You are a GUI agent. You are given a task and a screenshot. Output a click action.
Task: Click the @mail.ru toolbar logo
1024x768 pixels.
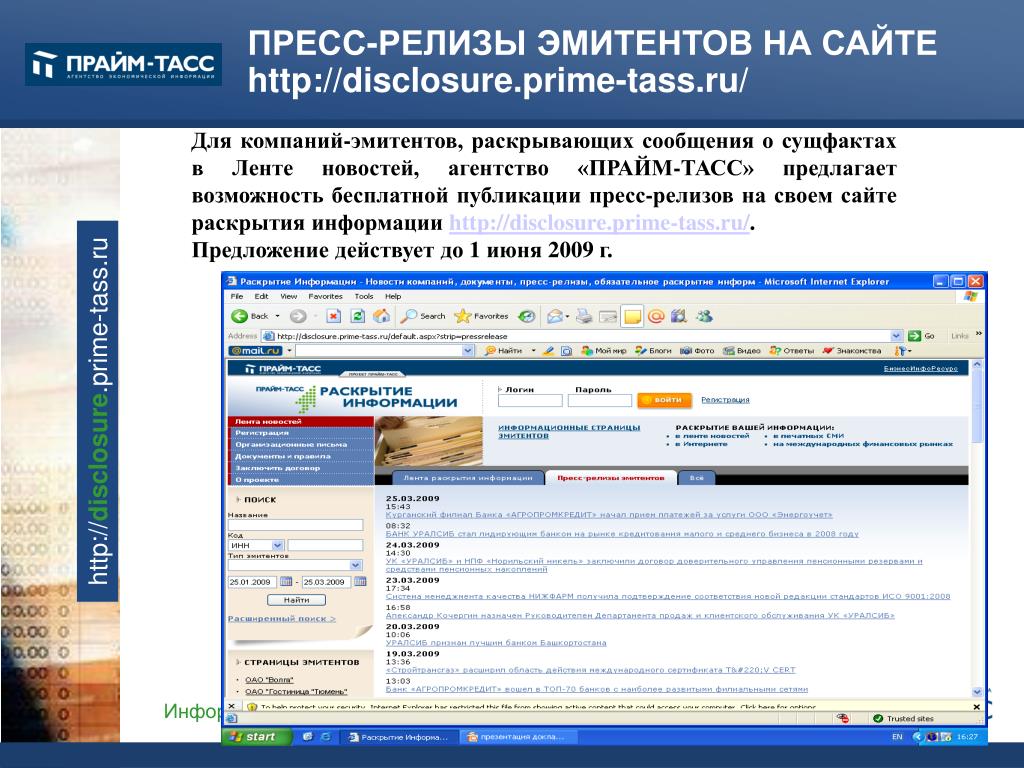(255, 351)
